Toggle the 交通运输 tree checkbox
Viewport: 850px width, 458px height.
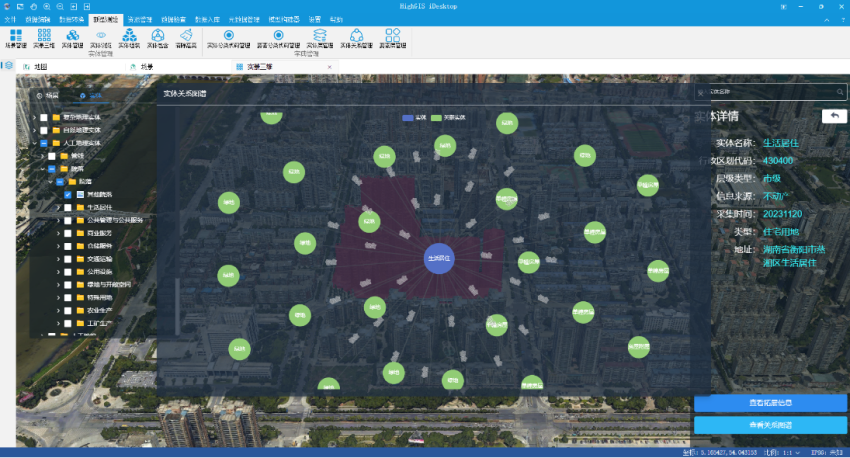pos(67,258)
